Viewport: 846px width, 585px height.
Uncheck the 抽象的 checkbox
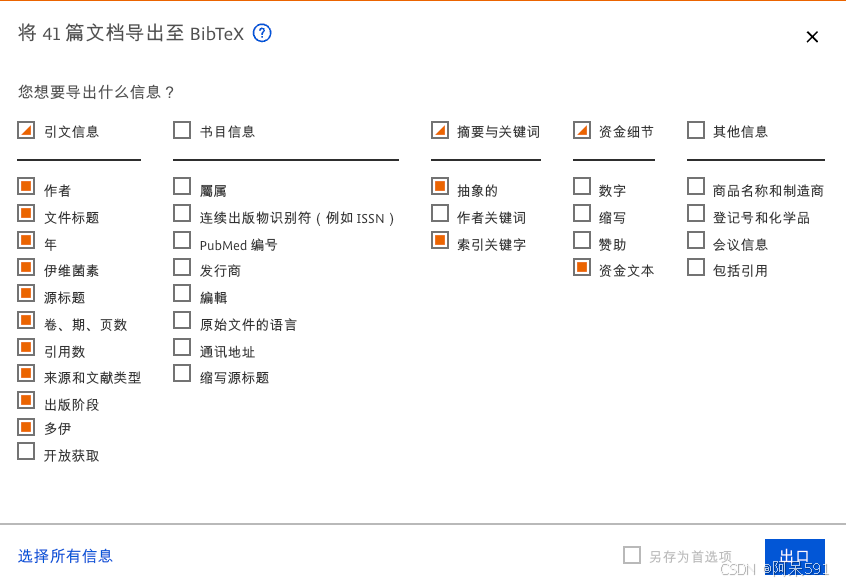pyautogui.click(x=439, y=187)
